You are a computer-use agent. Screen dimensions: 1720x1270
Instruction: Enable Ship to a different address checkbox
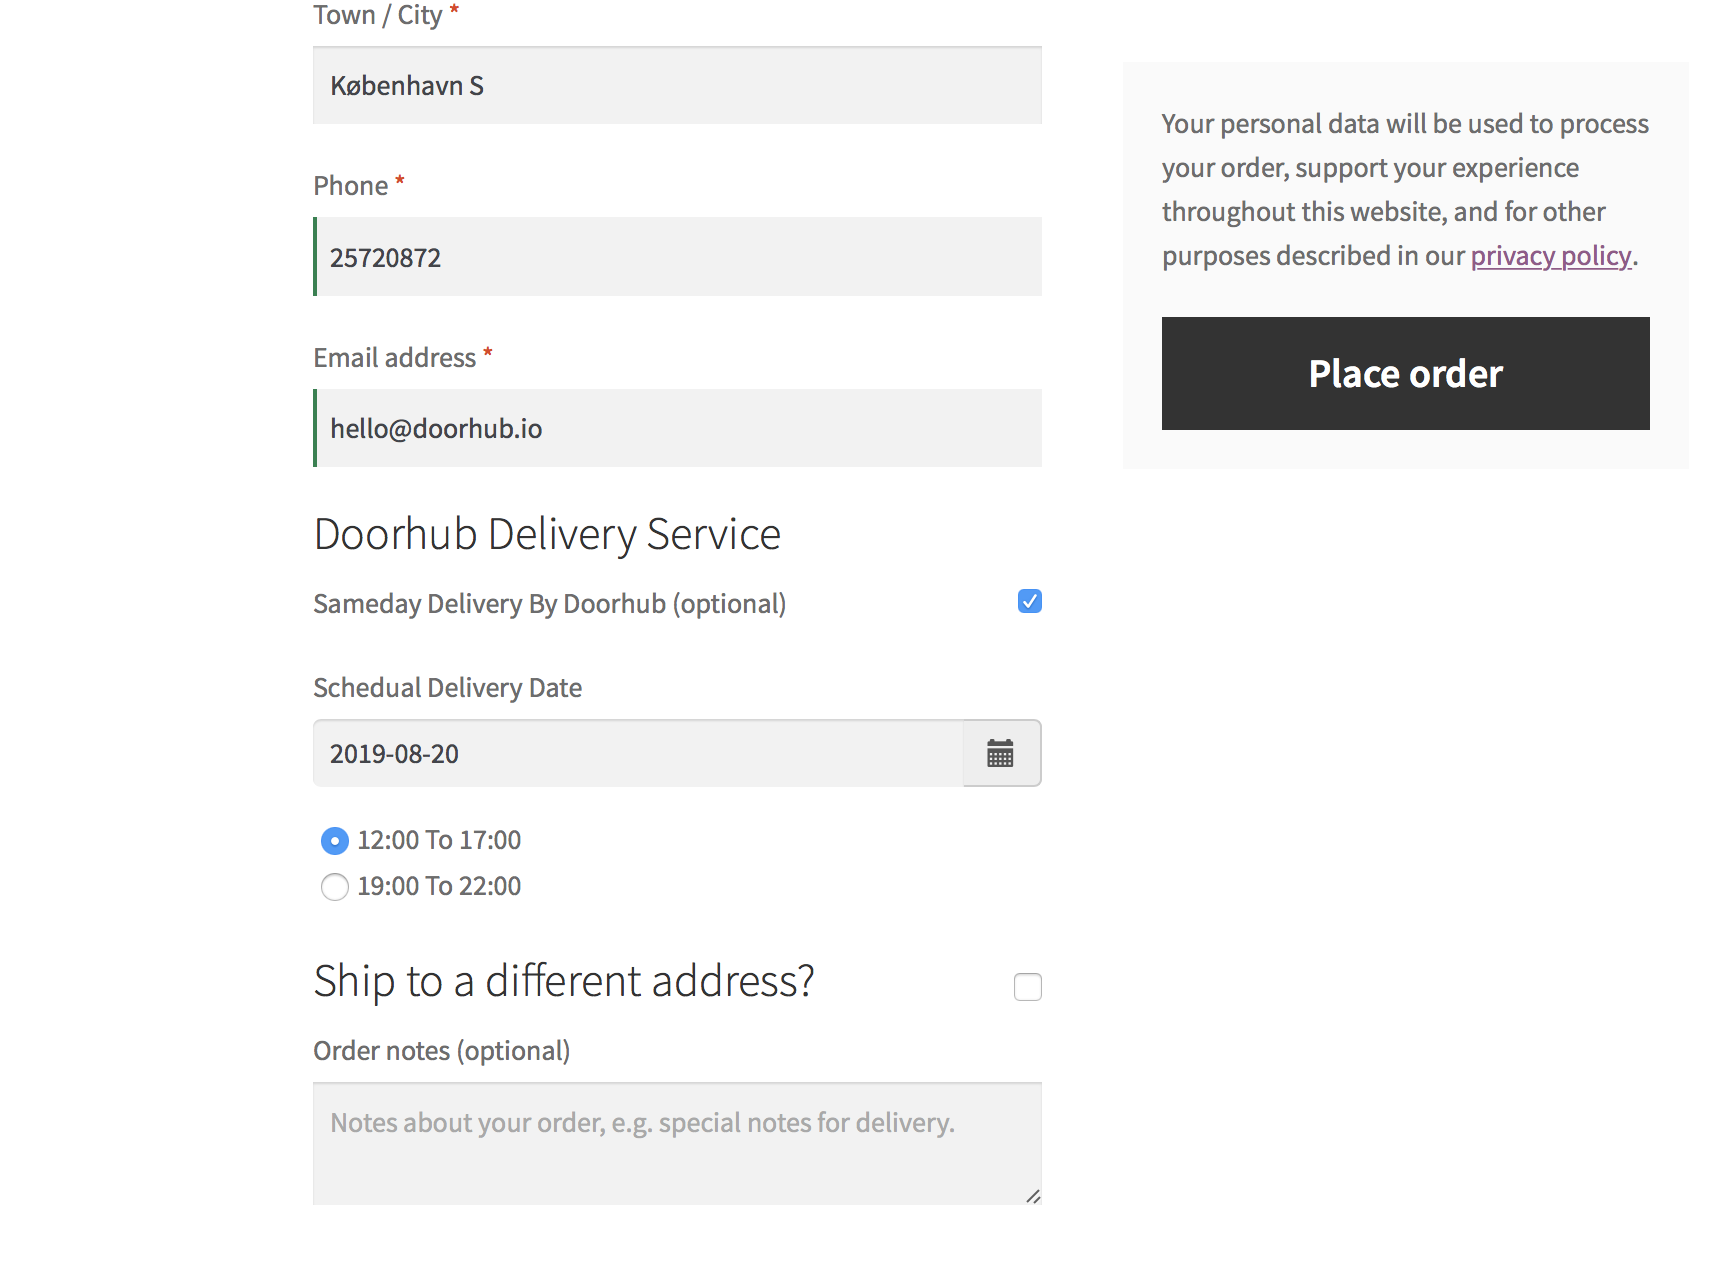point(1027,987)
